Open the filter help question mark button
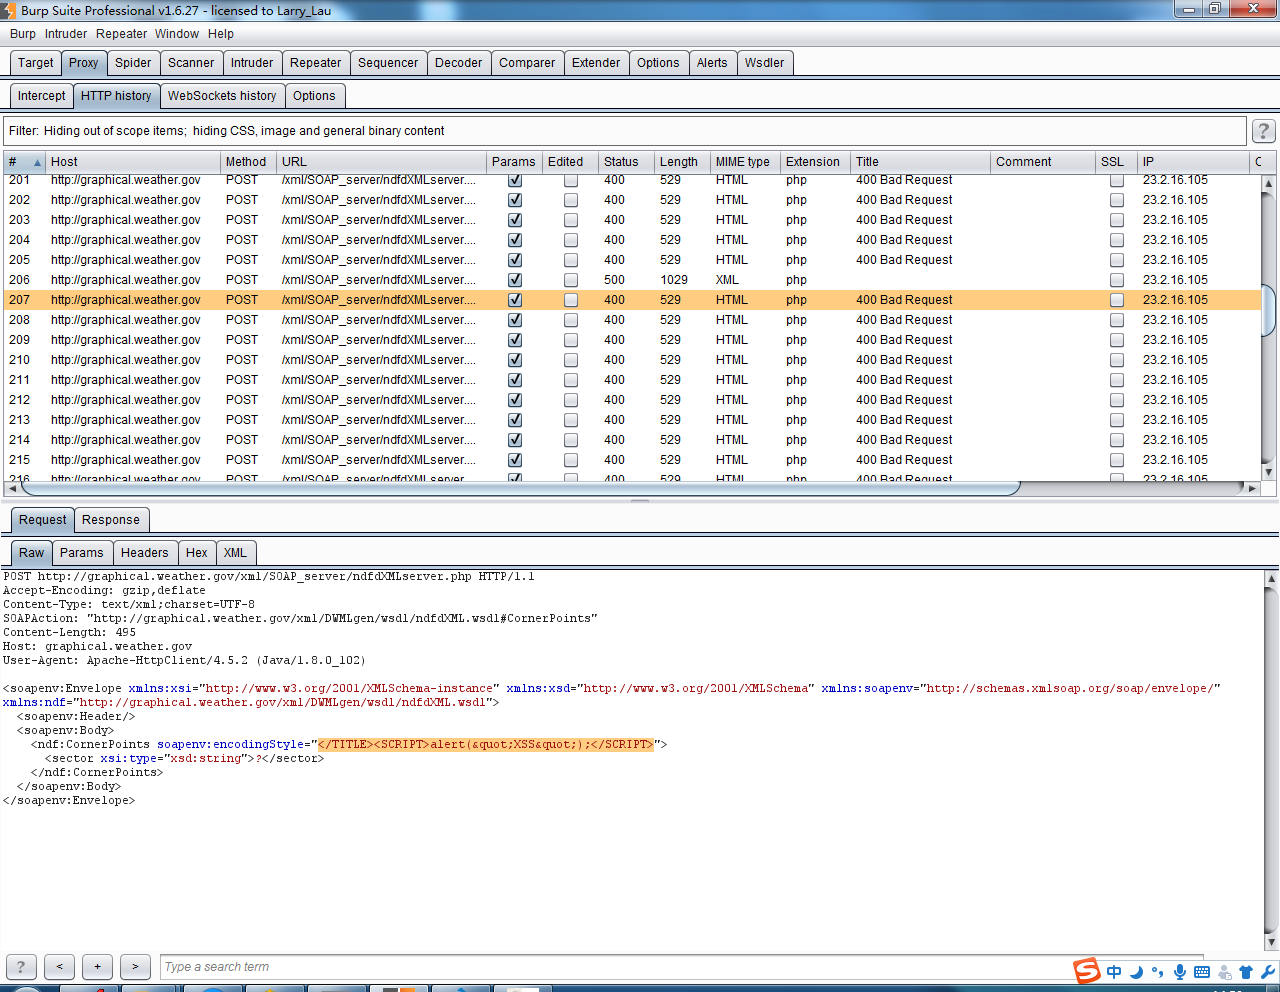The width and height of the screenshot is (1280, 992). [1263, 131]
